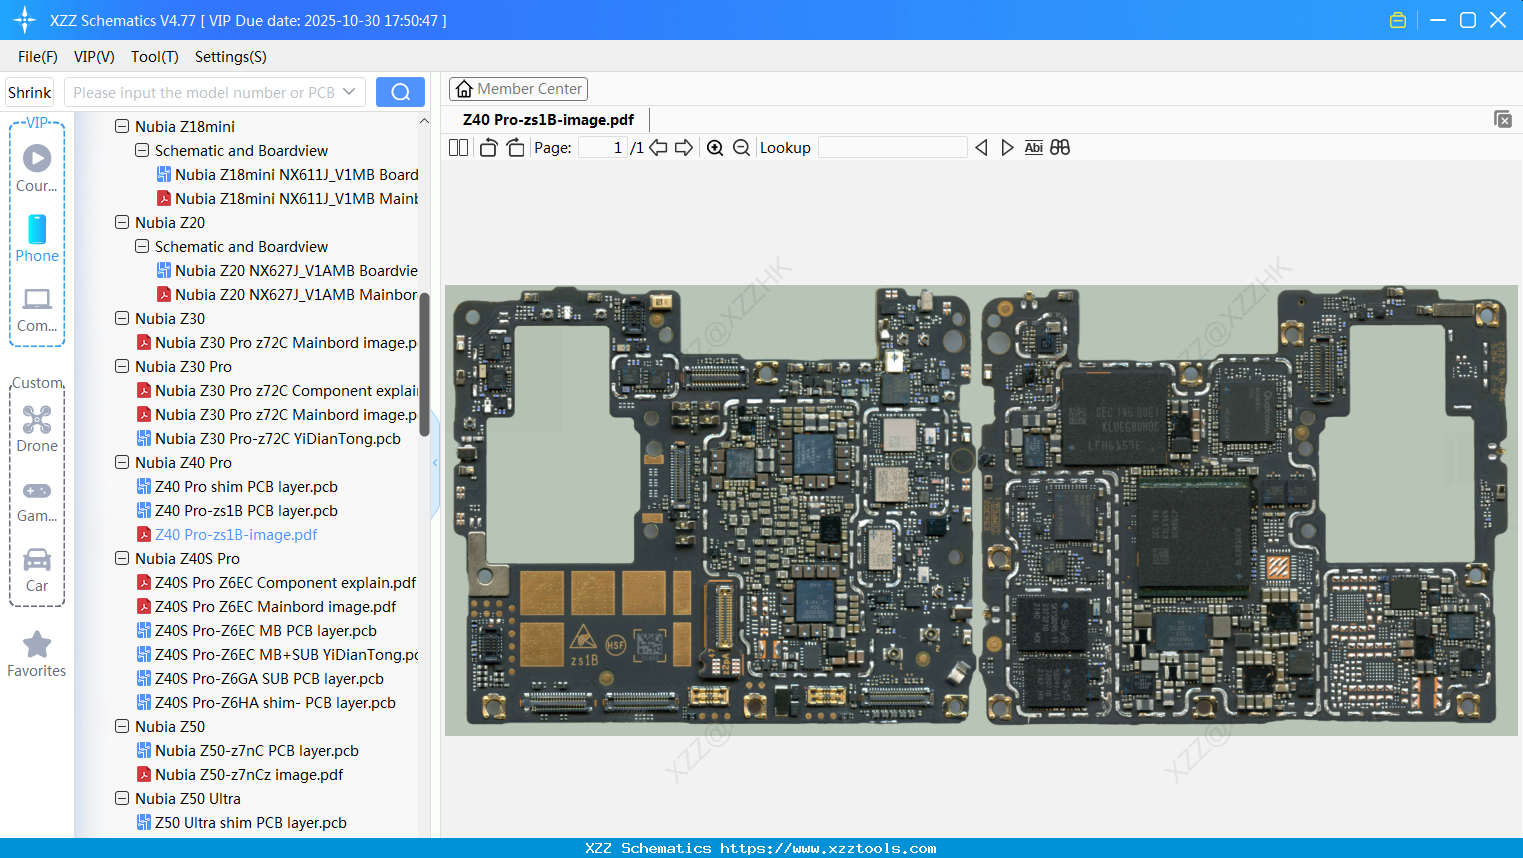The image size is (1523, 858).
Task: Open Member Center
Action: coord(517,89)
